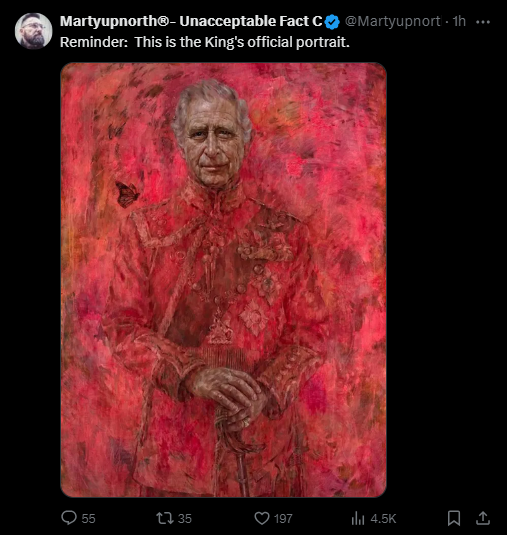Click the @Martyupnort handle
The height and width of the screenshot is (535, 507).
click(x=393, y=21)
